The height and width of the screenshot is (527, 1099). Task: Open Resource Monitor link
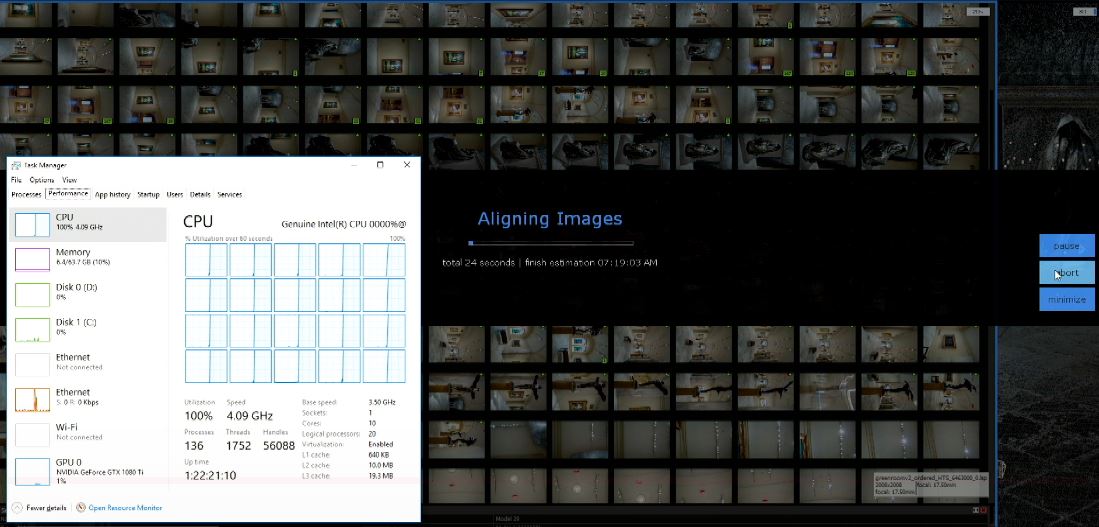click(x=125, y=507)
